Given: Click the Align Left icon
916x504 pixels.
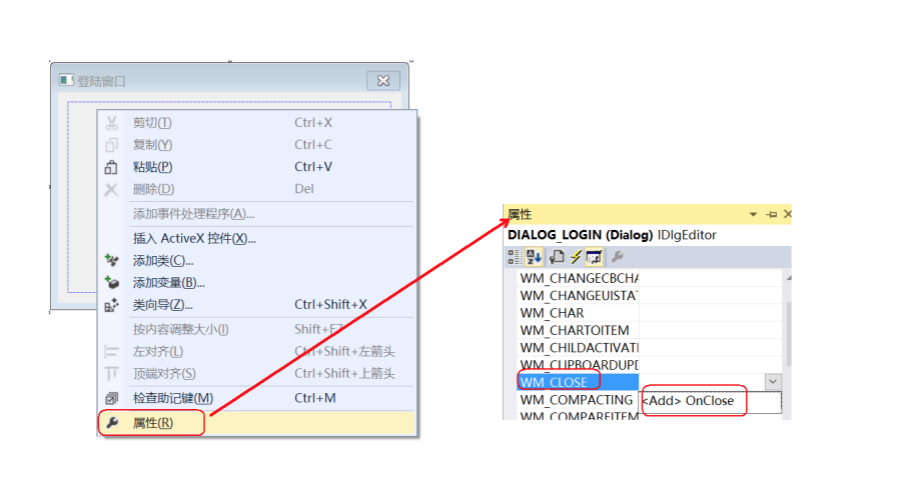Looking at the screenshot, I should pyautogui.click(x=112, y=352).
